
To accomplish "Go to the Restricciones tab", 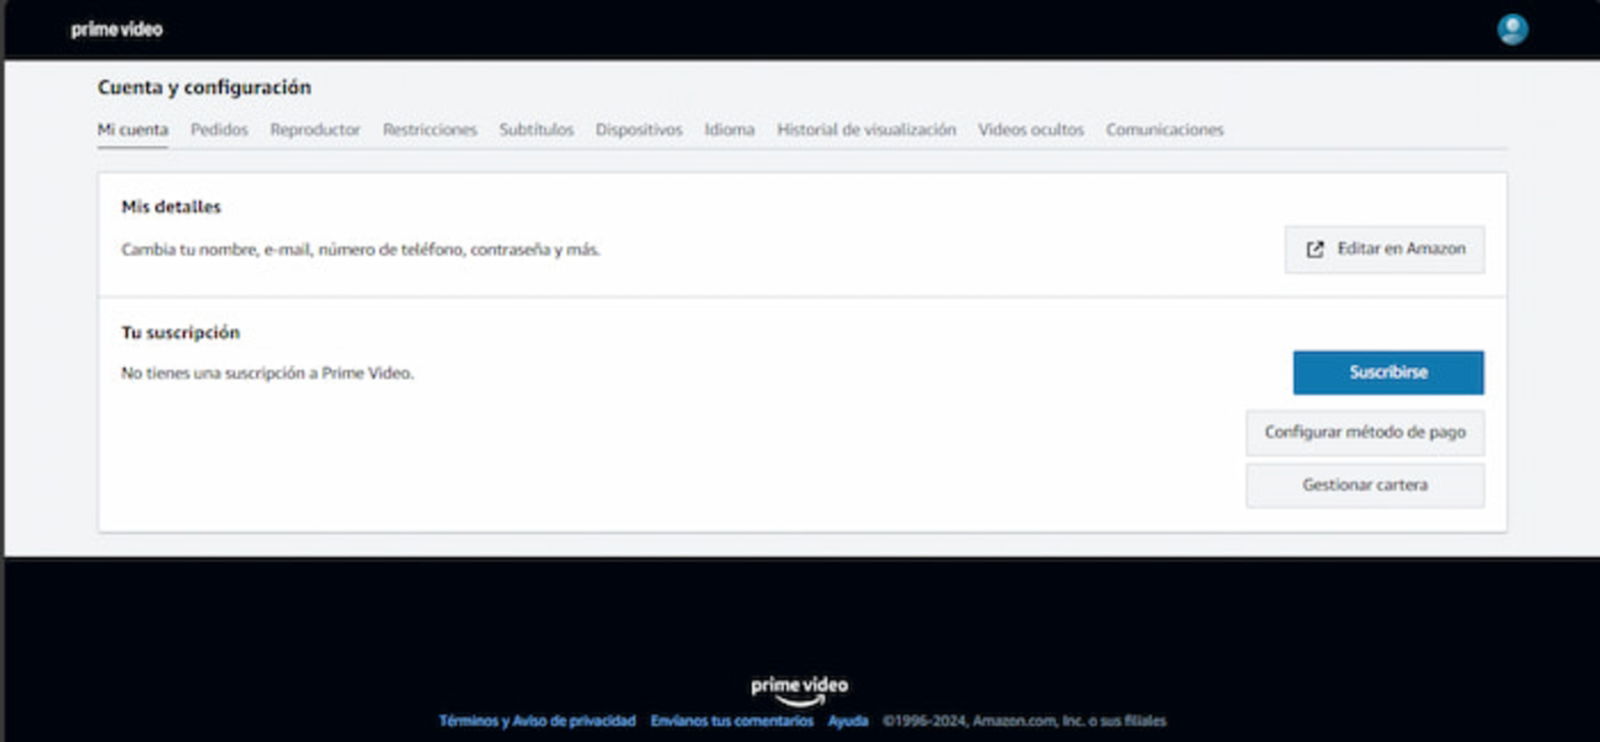I will (430, 129).
